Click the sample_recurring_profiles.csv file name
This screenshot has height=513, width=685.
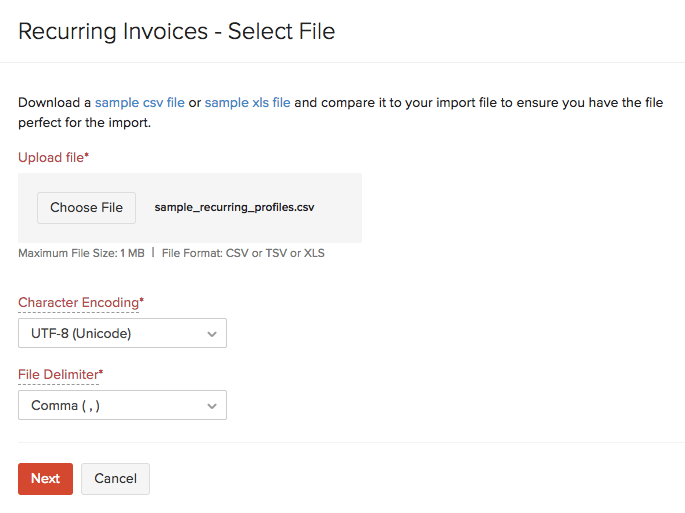(235, 208)
